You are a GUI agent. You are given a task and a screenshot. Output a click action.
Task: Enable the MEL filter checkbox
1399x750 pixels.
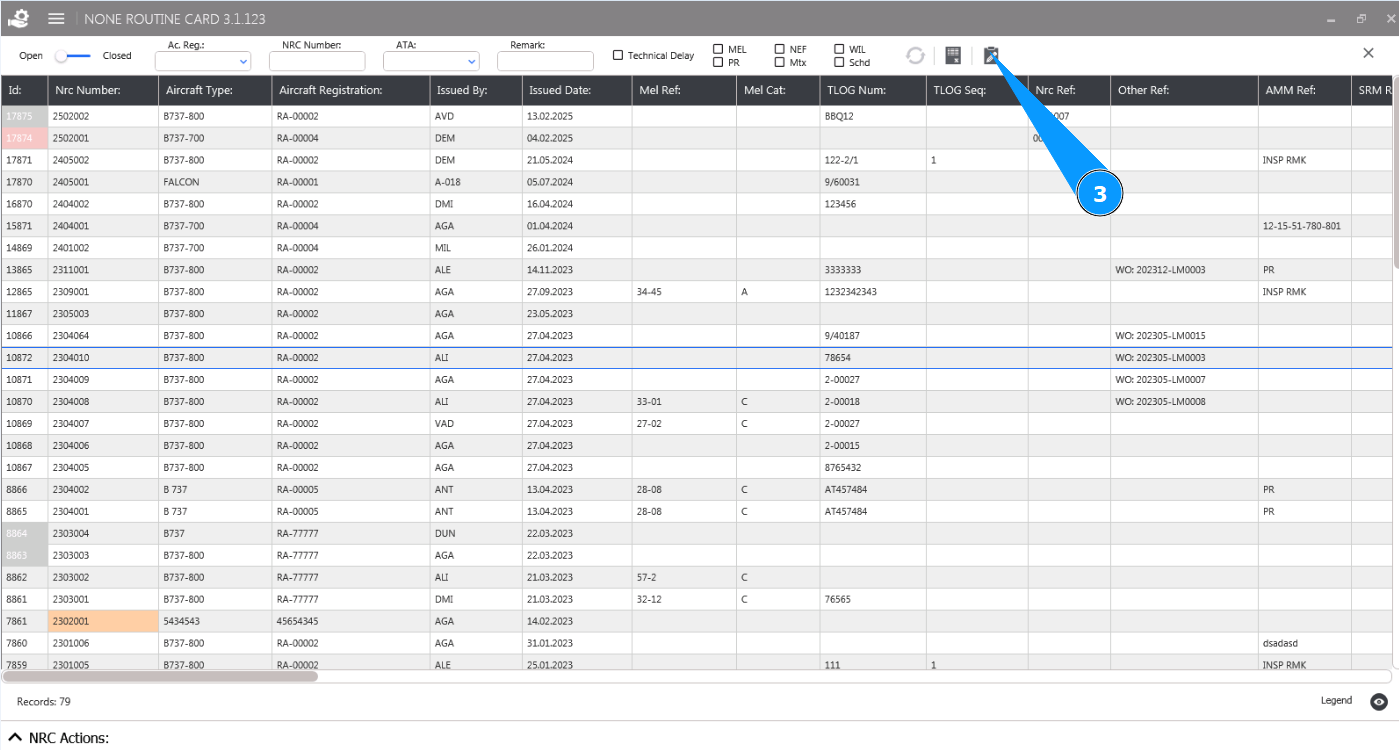718,48
